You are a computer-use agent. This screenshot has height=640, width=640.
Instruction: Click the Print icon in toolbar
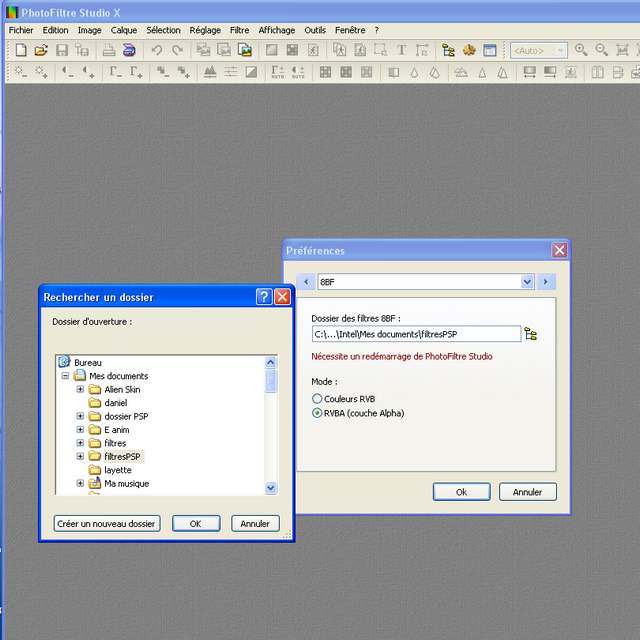[109, 50]
